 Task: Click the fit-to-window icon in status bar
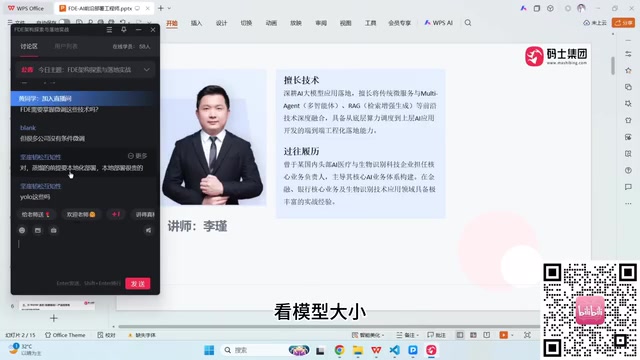point(527,335)
